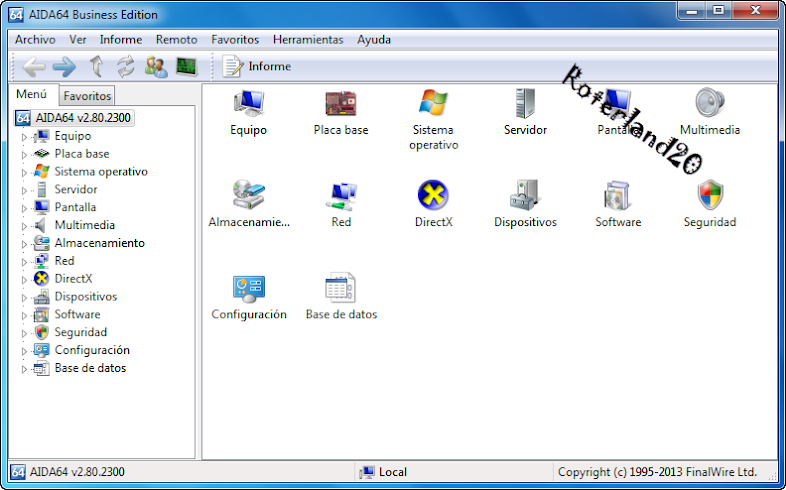Open the Seguridad shield icon in main pane

710,194
